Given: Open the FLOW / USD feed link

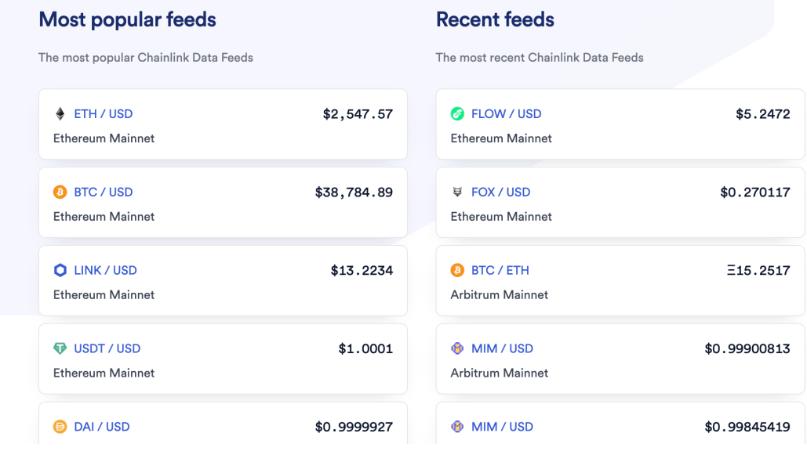Looking at the screenshot, I should point(506,114).
